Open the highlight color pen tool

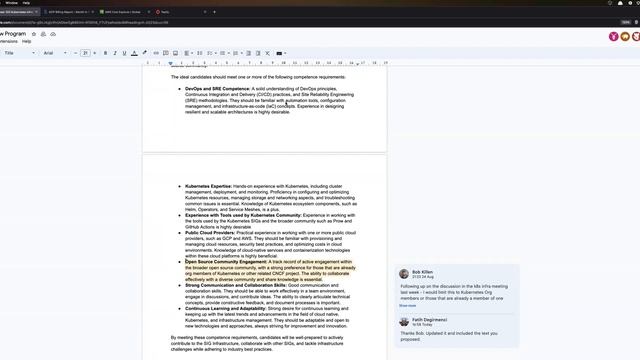144,53
